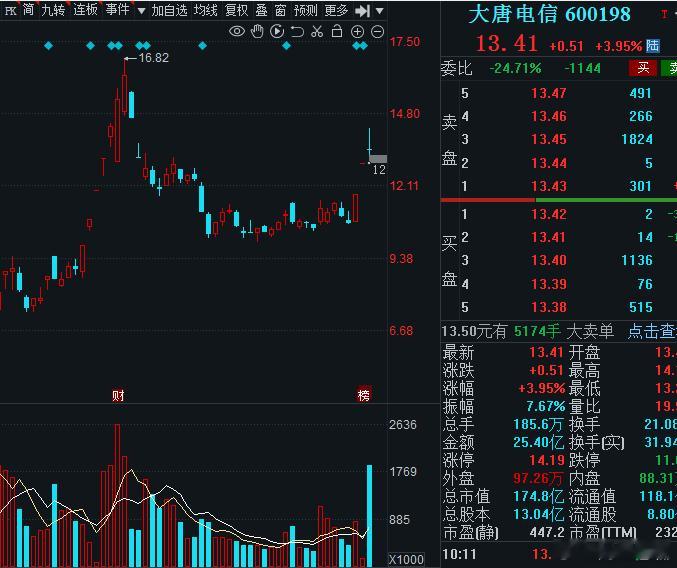The height and width of the screenshot is (568, 677).
Task: Open the 预测 forecast feature
Action: click(x=305, y=10)
